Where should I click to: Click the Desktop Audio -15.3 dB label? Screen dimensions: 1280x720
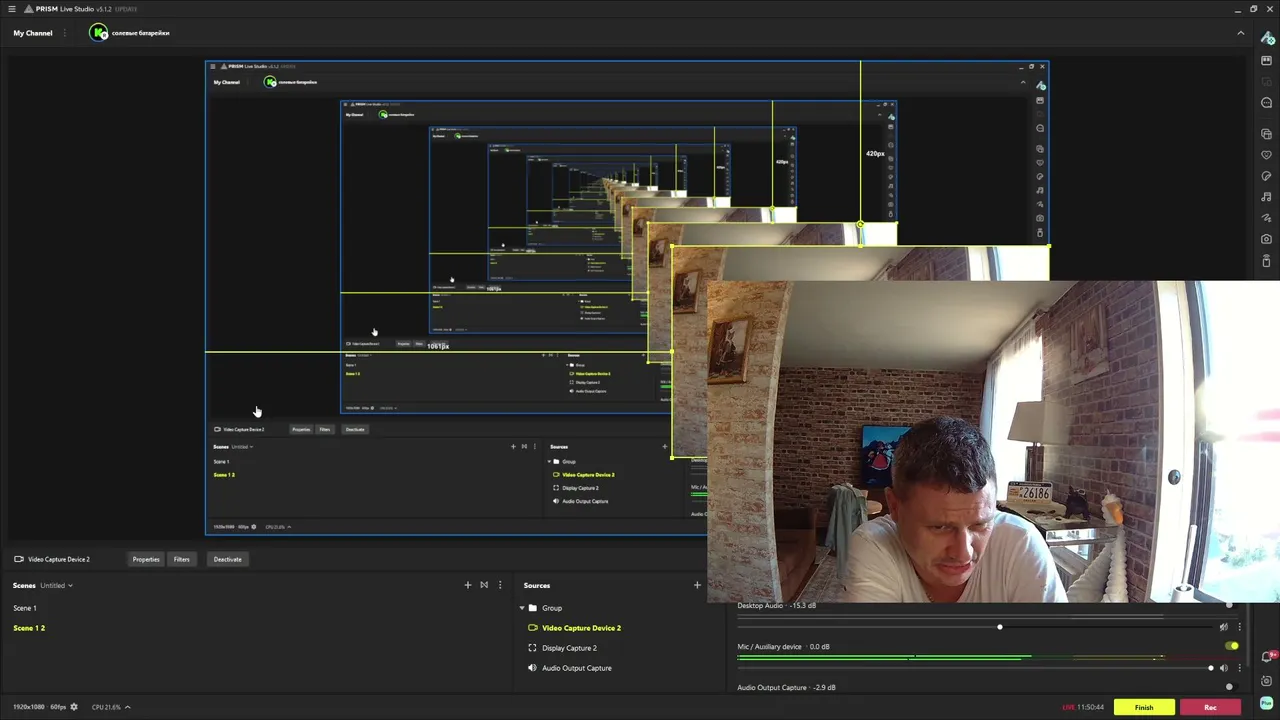click(777, 605)
